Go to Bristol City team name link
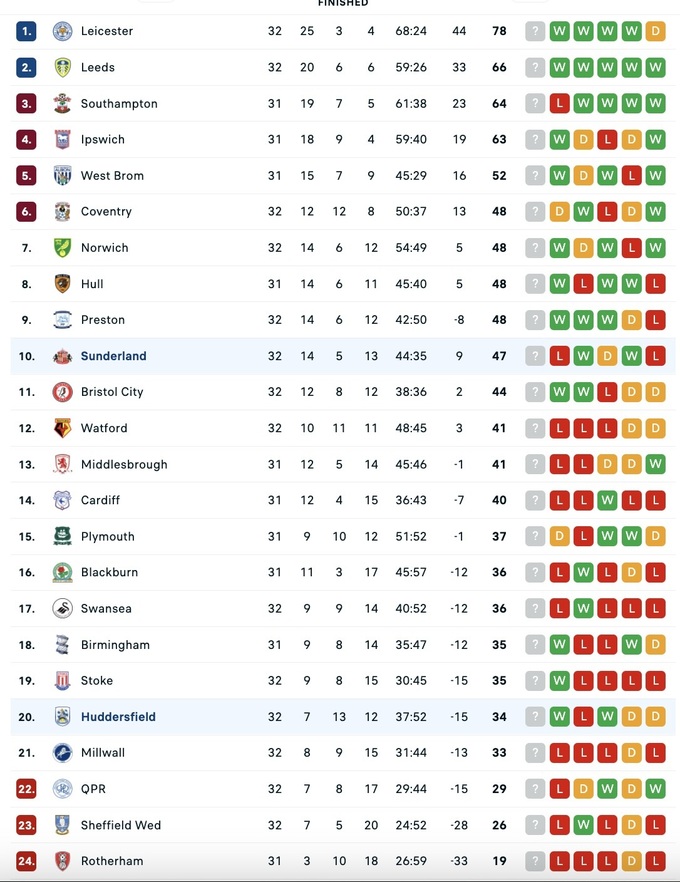The width and height of the screenshot is (680, 882). pyautogui.click(x=112, y=392)
